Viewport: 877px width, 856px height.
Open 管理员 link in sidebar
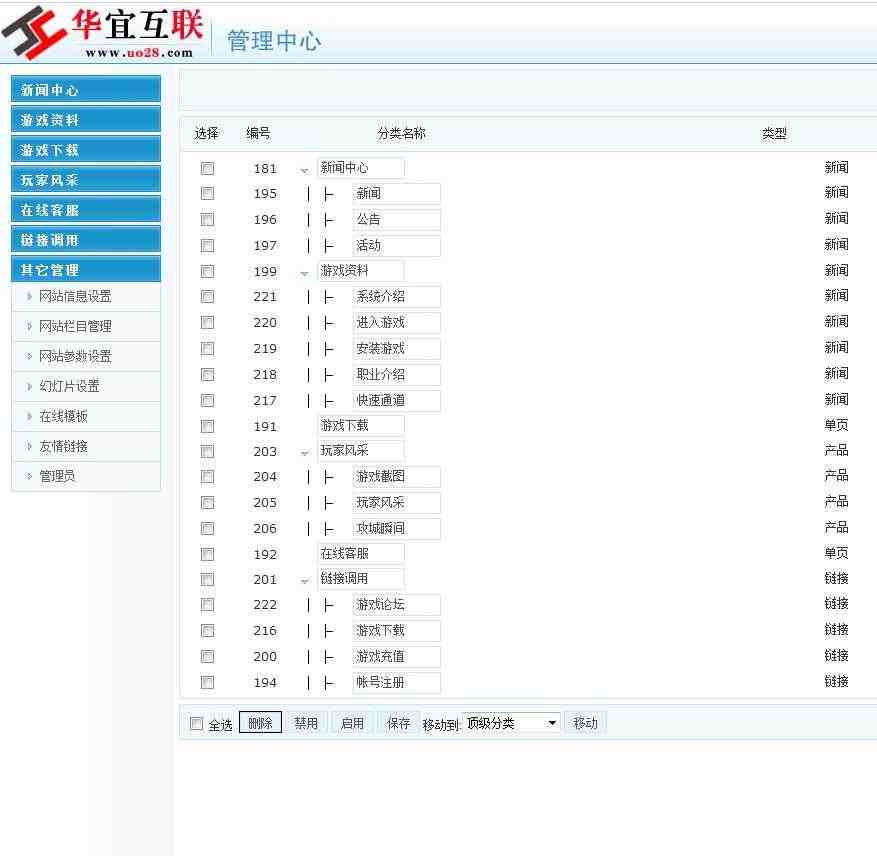coord(57,476)
